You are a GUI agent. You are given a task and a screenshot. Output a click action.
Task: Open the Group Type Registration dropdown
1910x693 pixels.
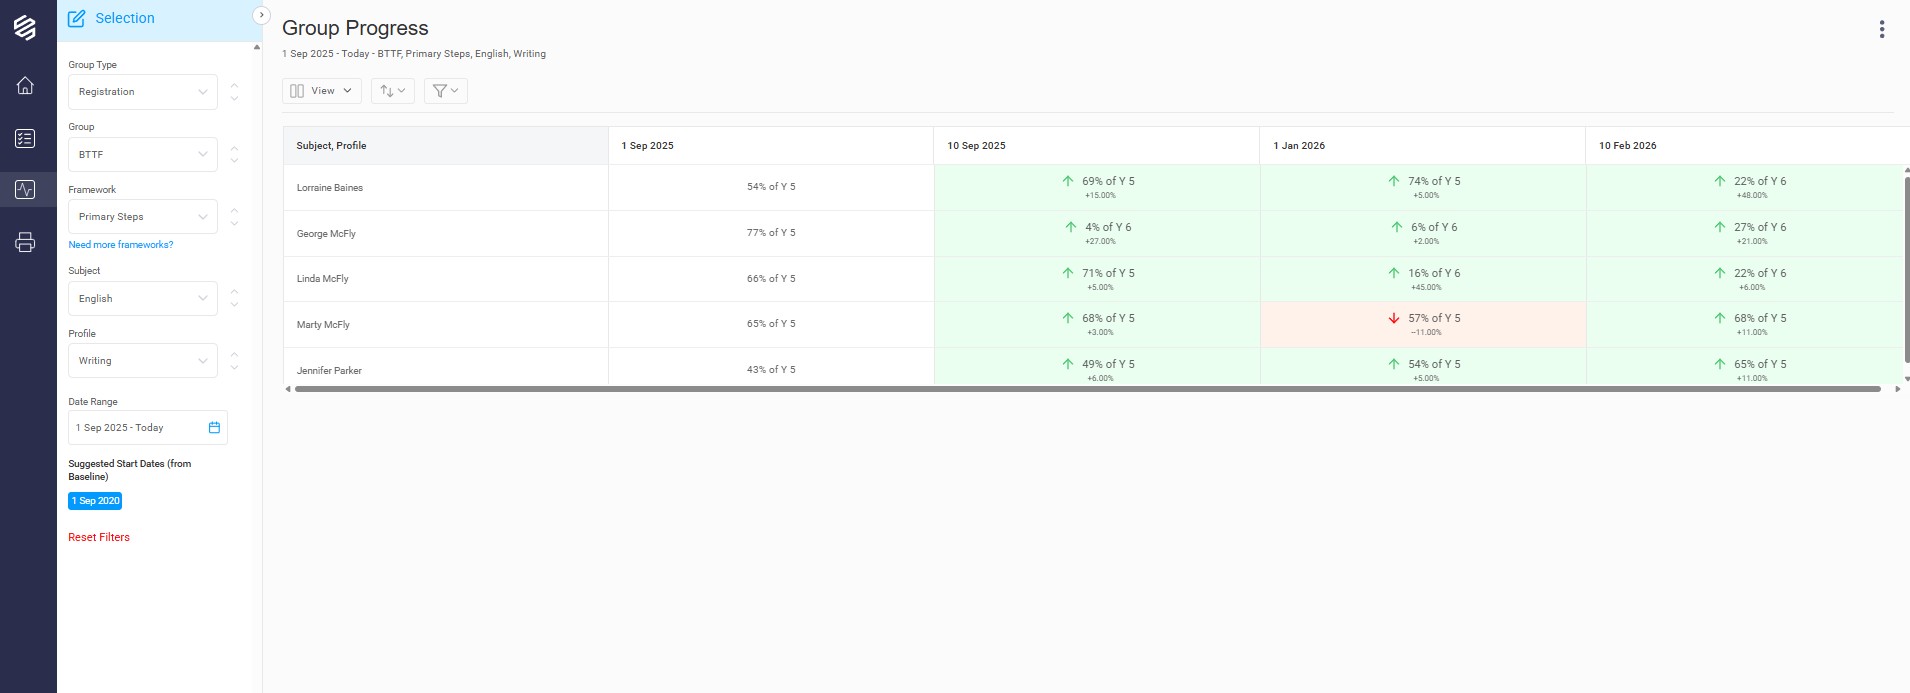143,92
